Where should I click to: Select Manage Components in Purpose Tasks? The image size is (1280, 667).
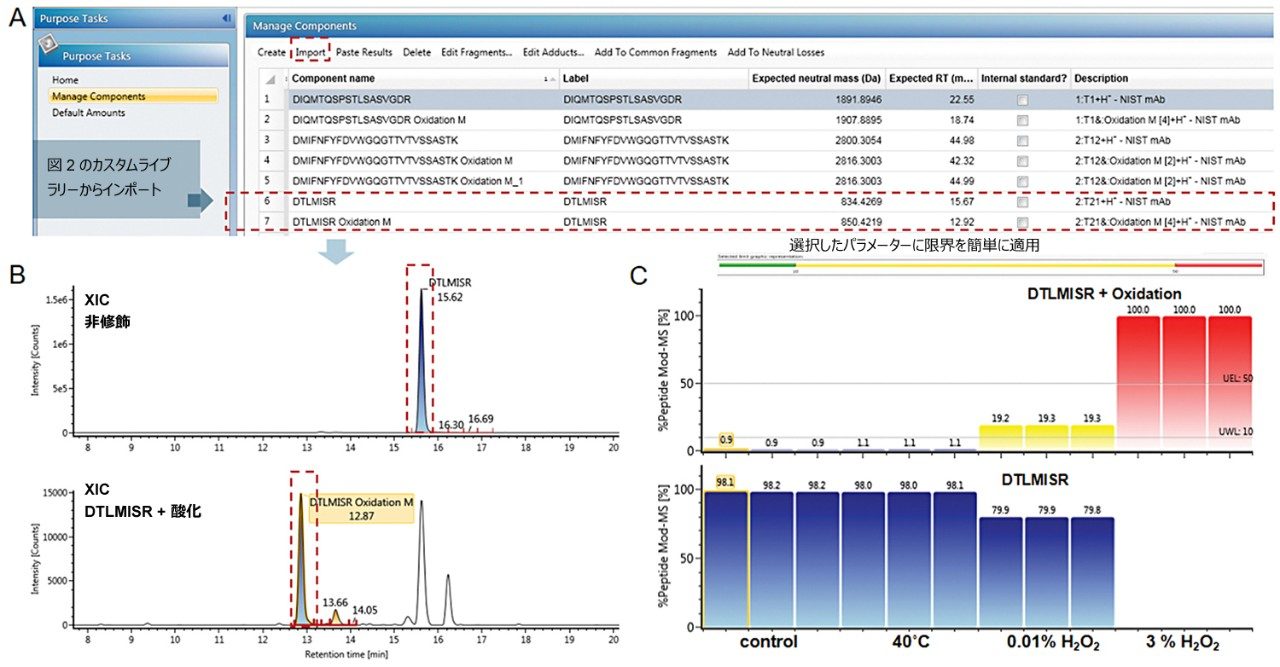pyautogui.click(x=133, y=96)
